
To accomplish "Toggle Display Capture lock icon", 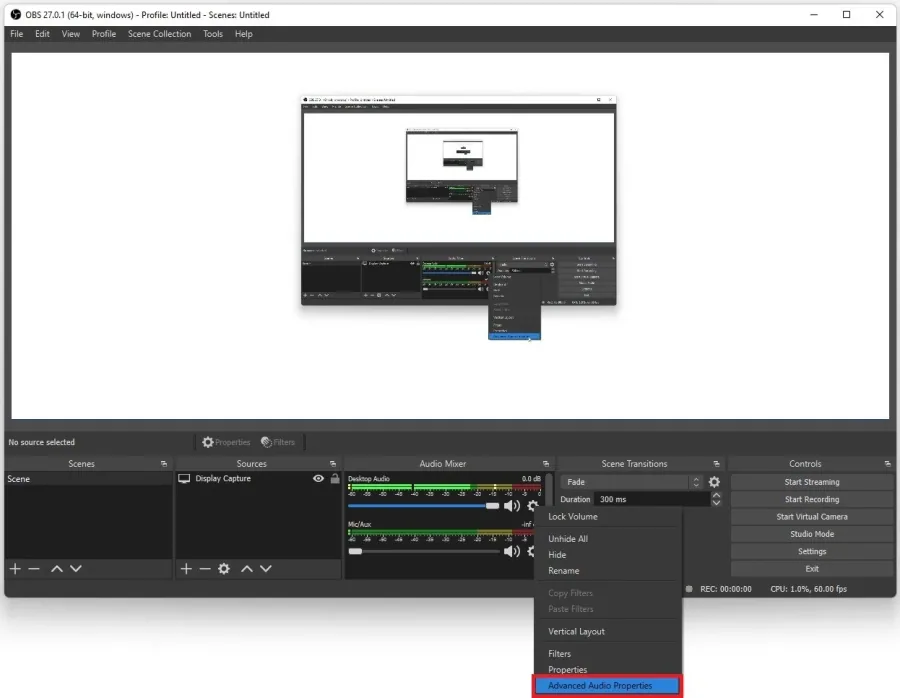I will (335, 478).
